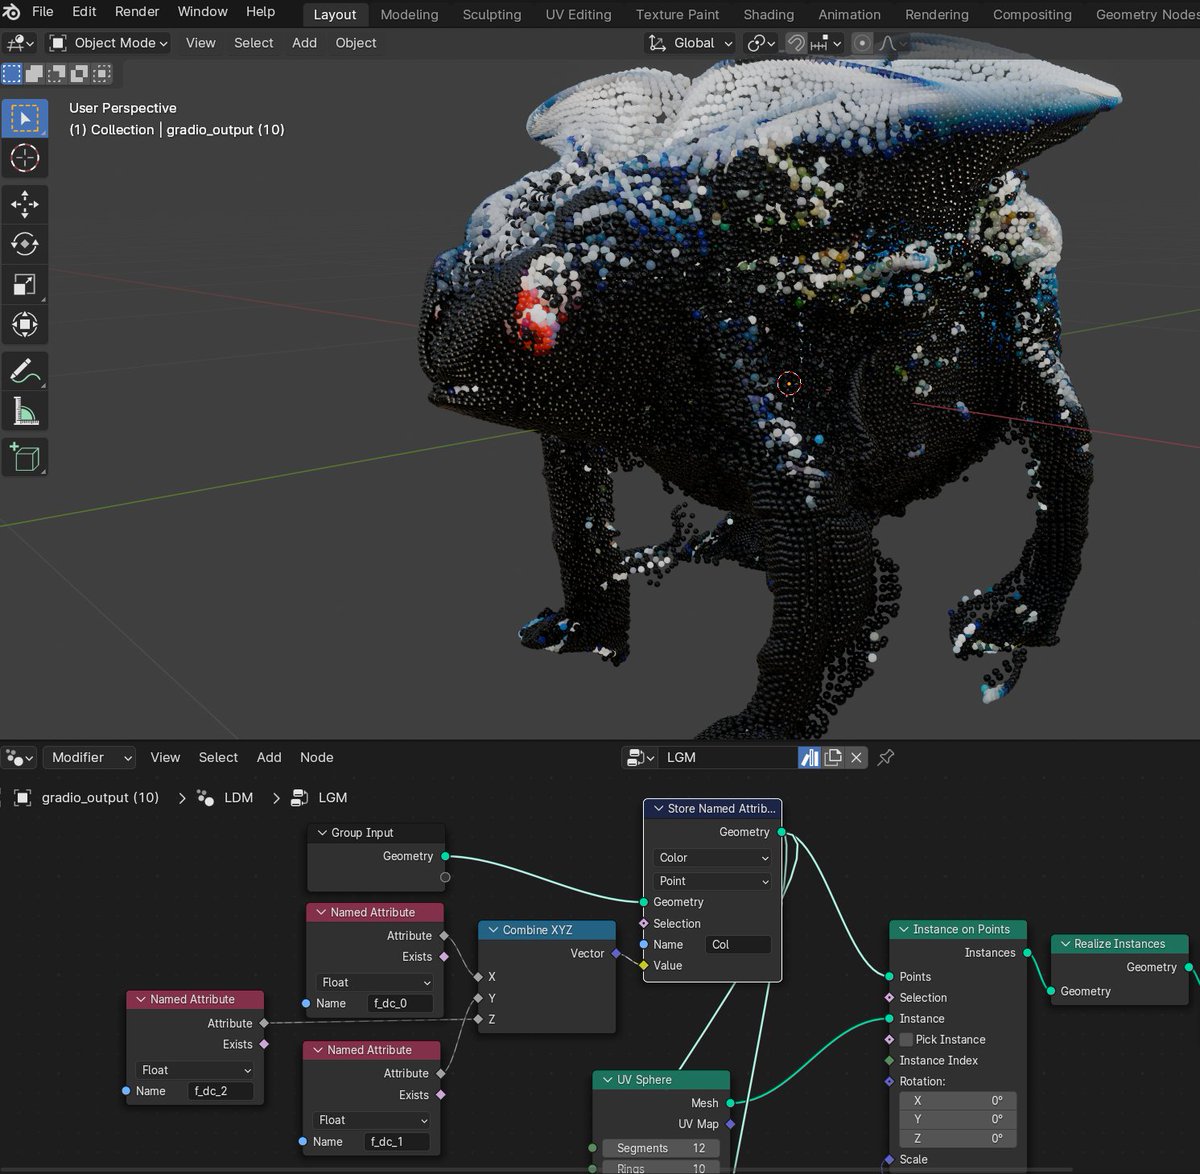The height and width of the screenshot is (1174, 1200).
Task: Select the Annotate tool
Action: click(24, 371)
